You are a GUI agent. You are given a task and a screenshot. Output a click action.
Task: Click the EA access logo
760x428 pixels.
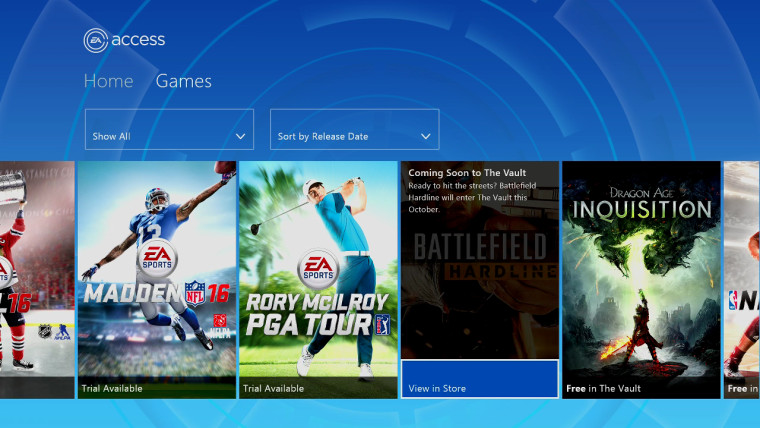click(124, 40)
